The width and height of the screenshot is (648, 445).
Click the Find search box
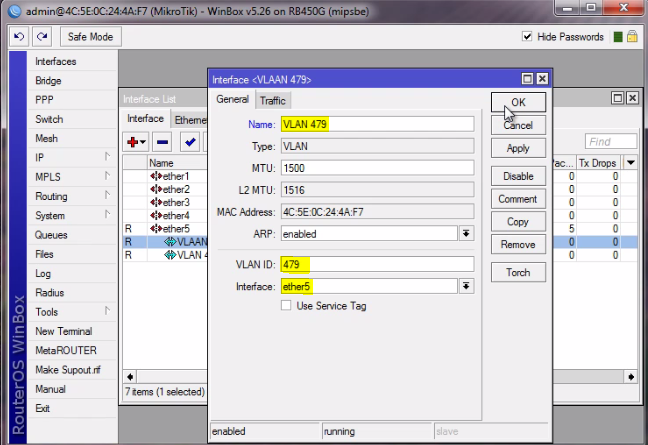coord(611,142)
